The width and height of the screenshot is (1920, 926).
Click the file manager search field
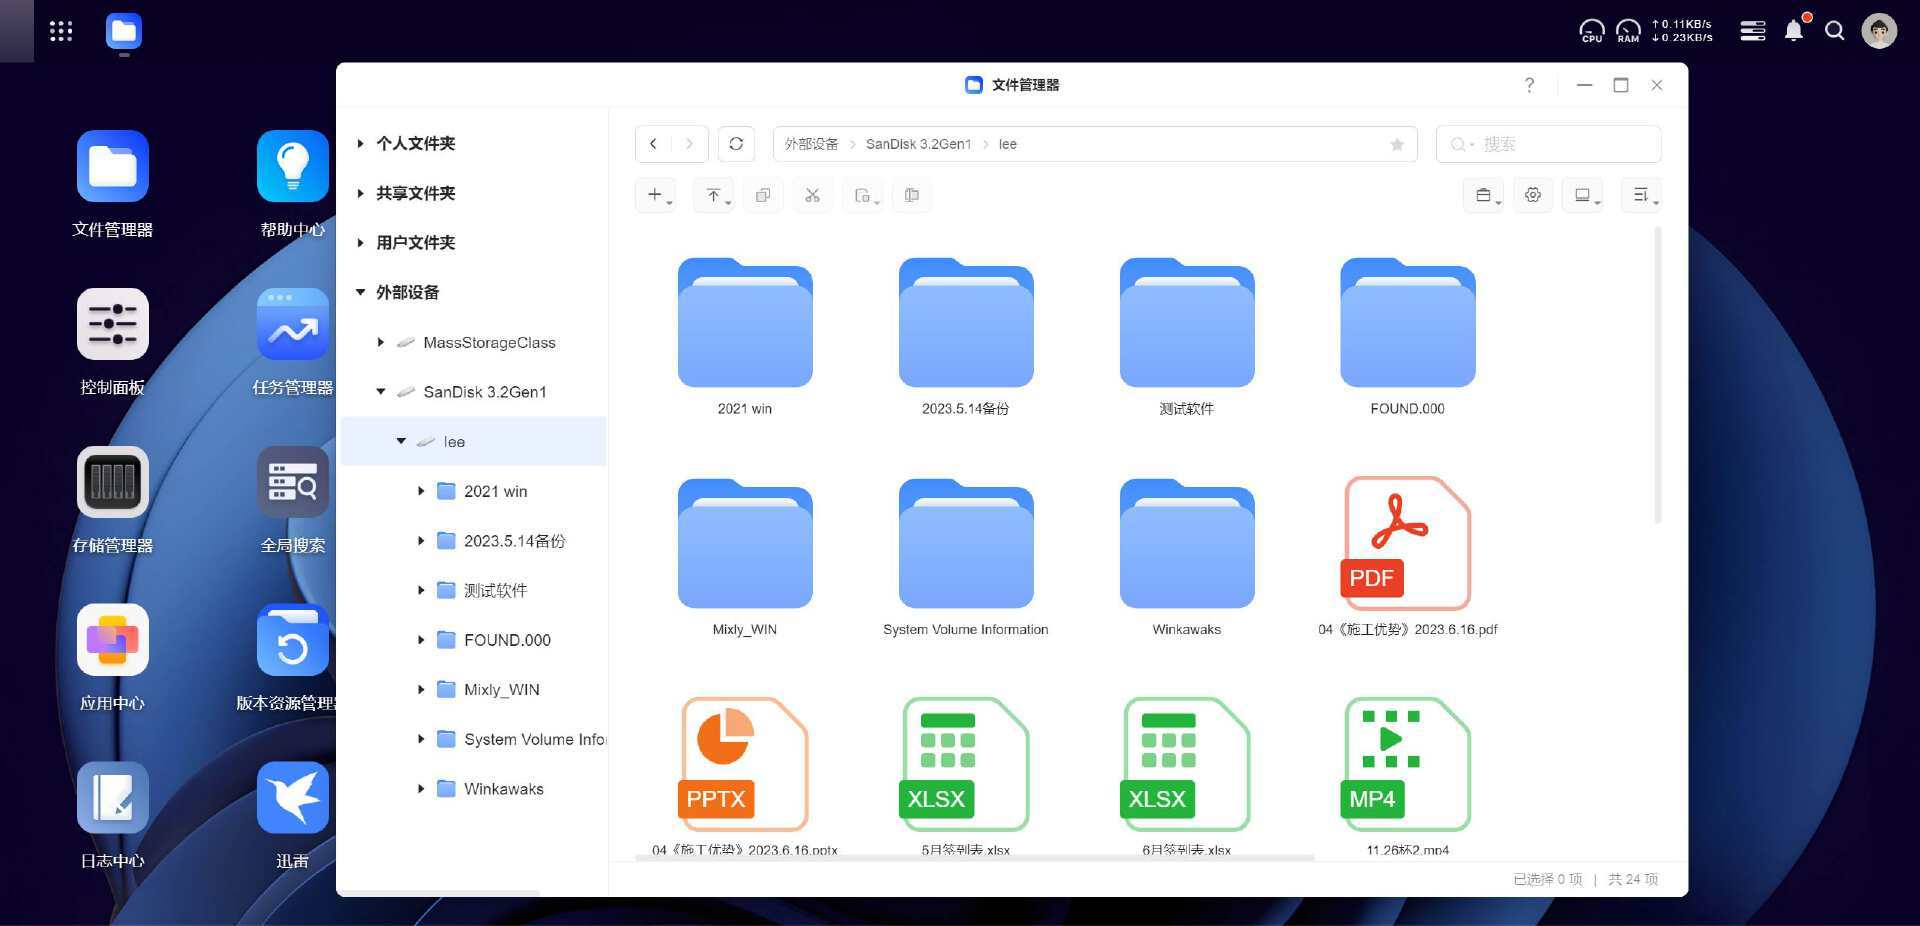(x=1549, y=144)
